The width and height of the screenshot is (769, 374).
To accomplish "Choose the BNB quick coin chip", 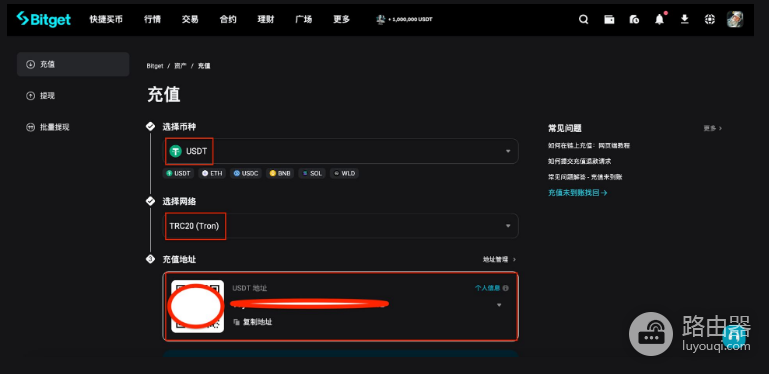I will (280, 173).
